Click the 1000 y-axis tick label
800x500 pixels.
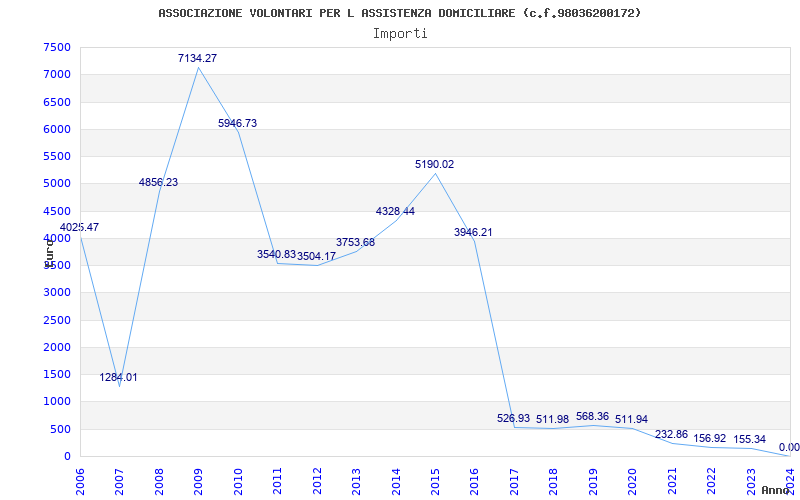coord(57,402)
